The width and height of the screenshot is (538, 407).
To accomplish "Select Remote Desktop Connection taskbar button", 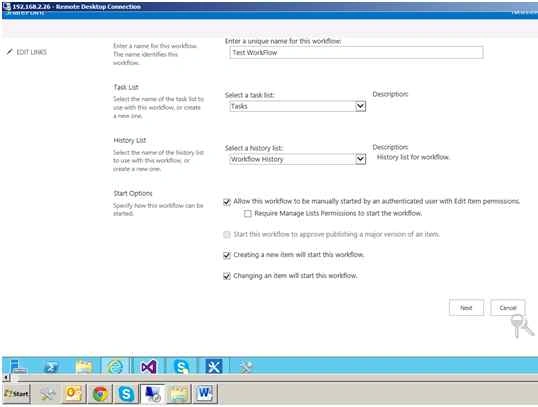I will coord(152,394).
